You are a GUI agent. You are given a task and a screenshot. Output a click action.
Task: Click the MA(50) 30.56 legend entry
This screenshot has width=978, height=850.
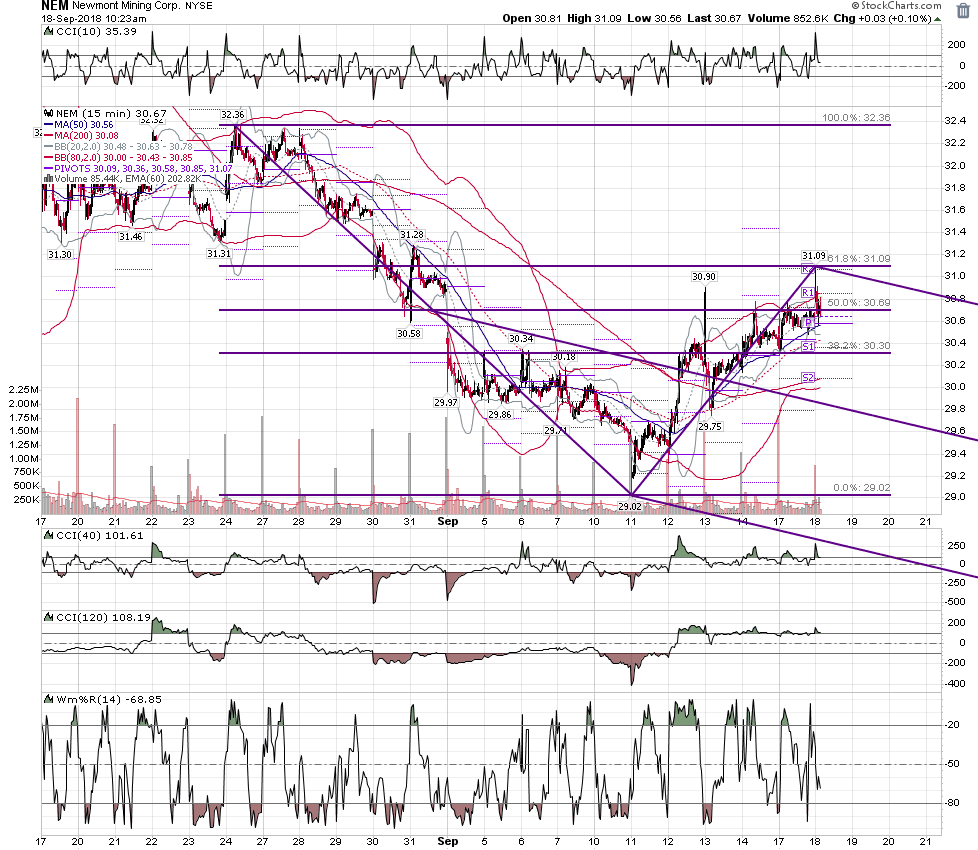(x=79, y=125)
